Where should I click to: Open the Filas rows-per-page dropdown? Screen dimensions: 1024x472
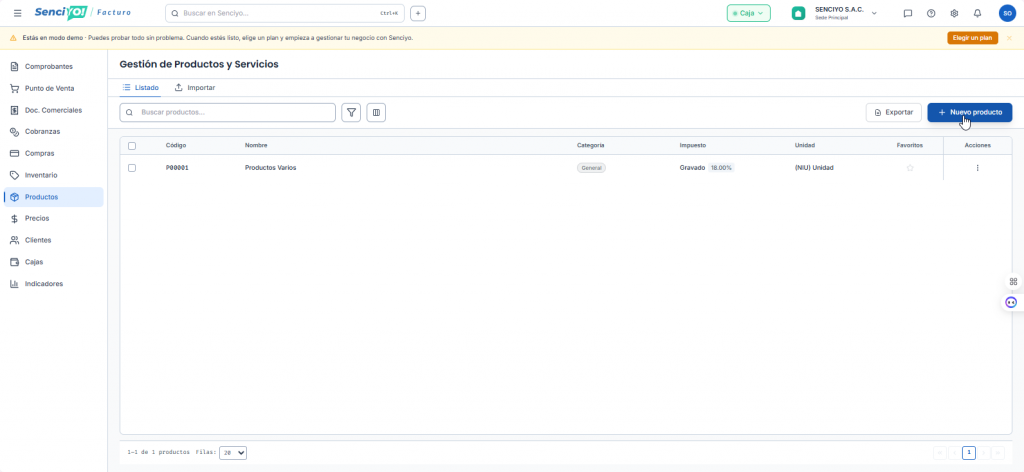233,452
